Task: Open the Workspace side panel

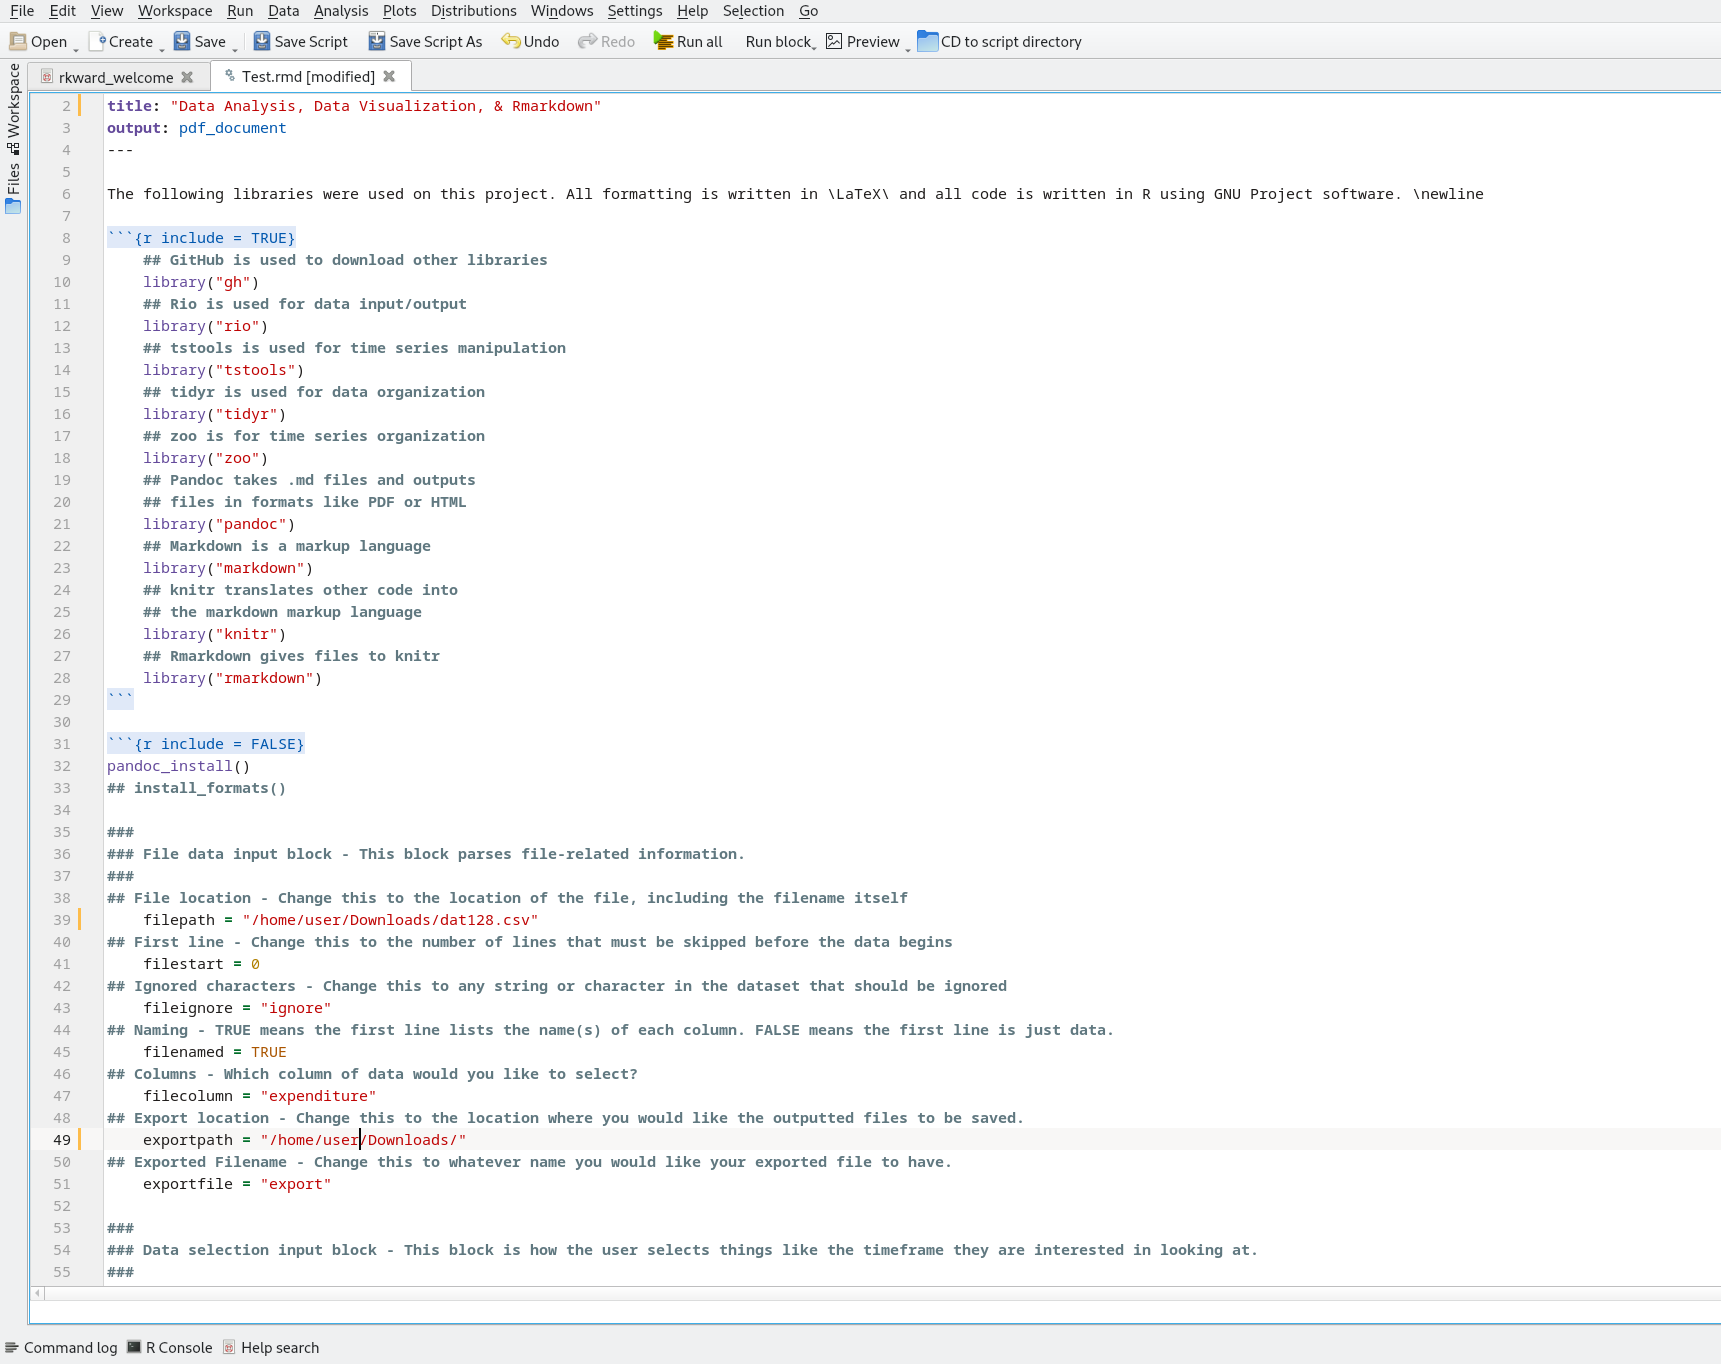Action: (x=13, y=108)
